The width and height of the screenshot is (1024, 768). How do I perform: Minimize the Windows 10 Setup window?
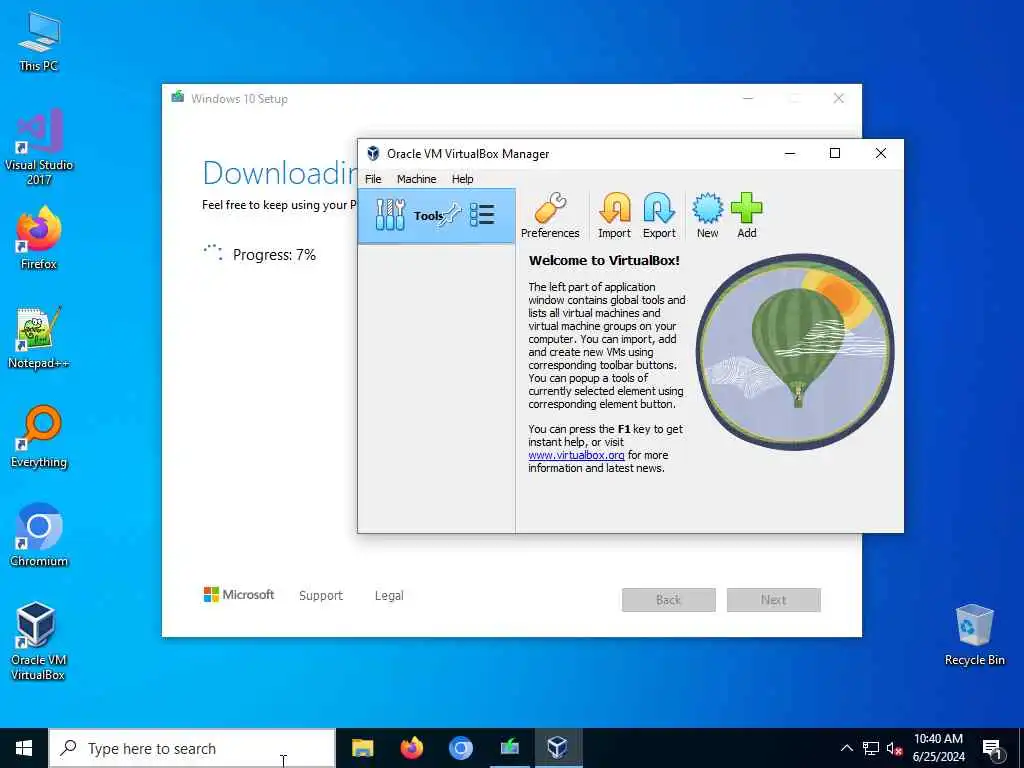[x=748, y=99]
